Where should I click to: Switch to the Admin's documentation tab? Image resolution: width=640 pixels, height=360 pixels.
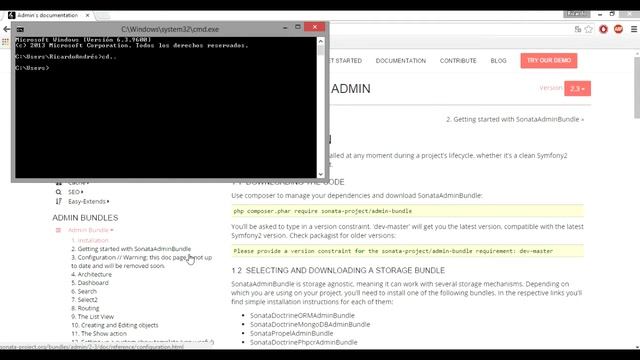pyautogui.click(x=48, y=15)
